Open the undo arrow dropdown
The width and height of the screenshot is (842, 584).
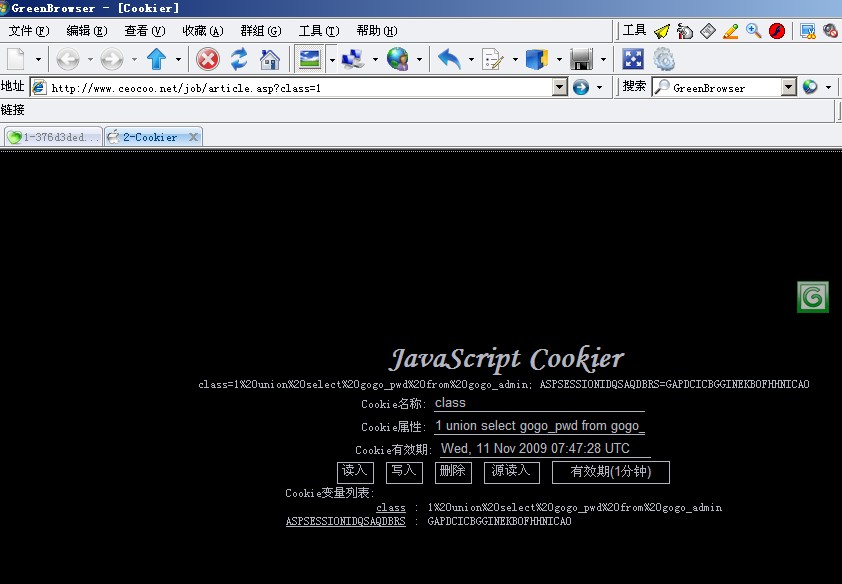point(471,59)
